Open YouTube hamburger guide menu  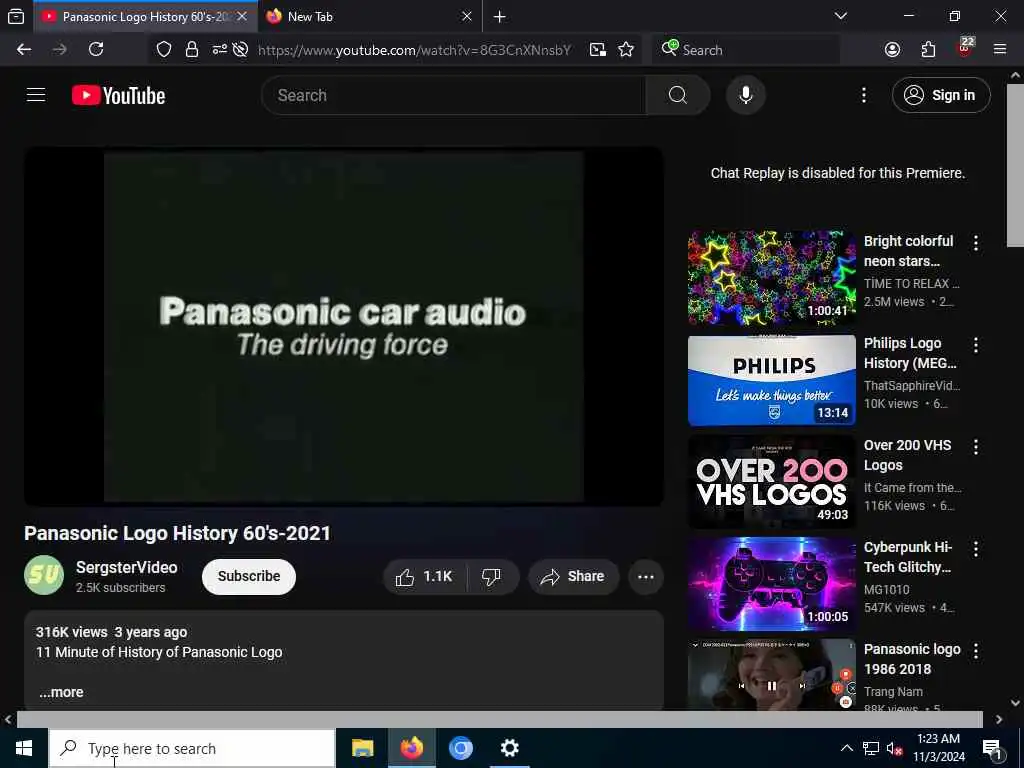pos(36,95)
